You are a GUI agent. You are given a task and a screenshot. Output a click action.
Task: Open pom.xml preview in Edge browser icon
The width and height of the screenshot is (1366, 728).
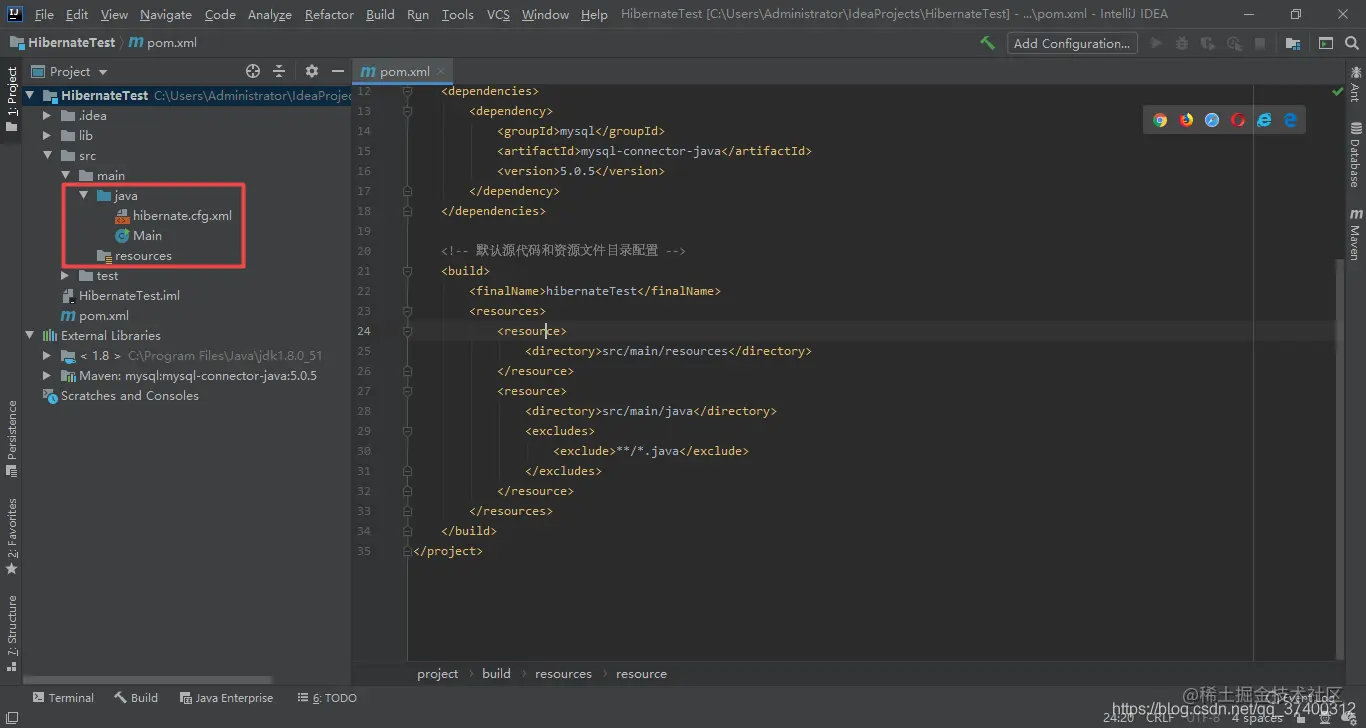click(x=1290, y=120)
